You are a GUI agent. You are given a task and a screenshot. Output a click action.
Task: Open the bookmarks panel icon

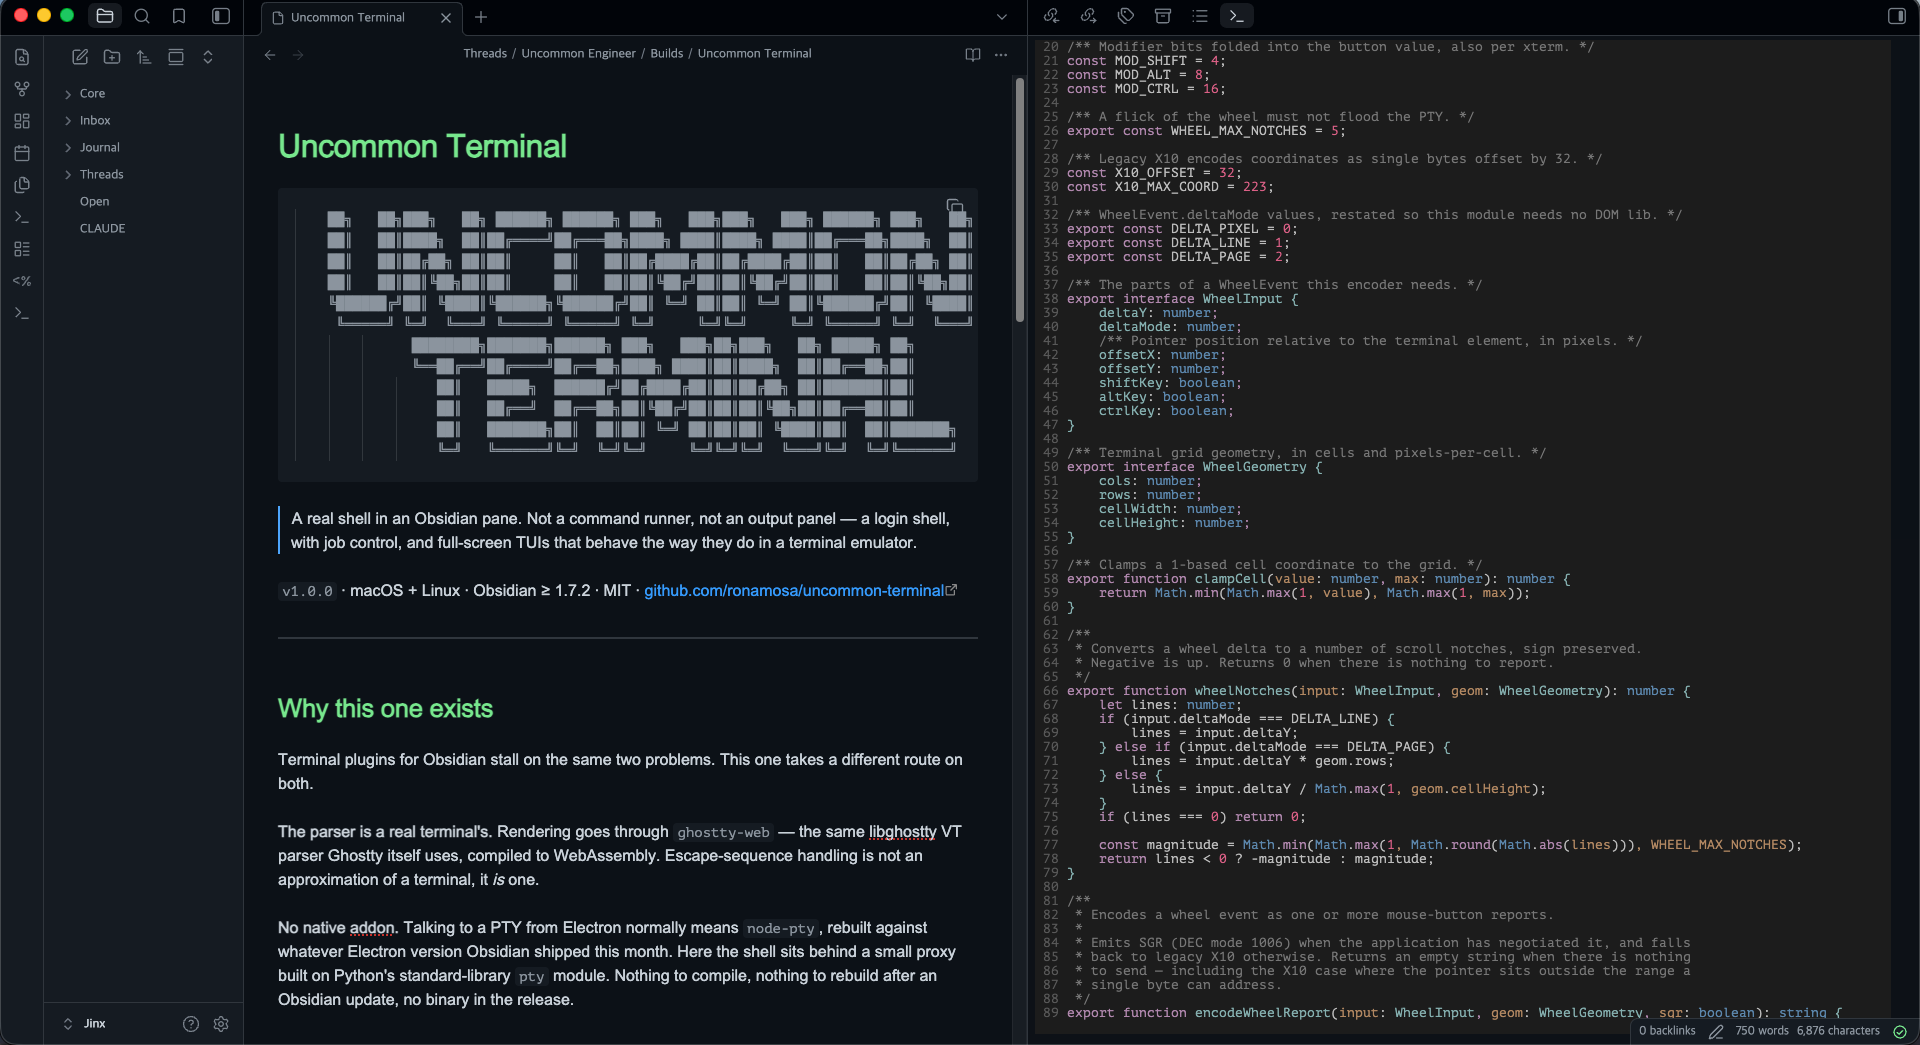pyautogui.click(x=179, y=16)
